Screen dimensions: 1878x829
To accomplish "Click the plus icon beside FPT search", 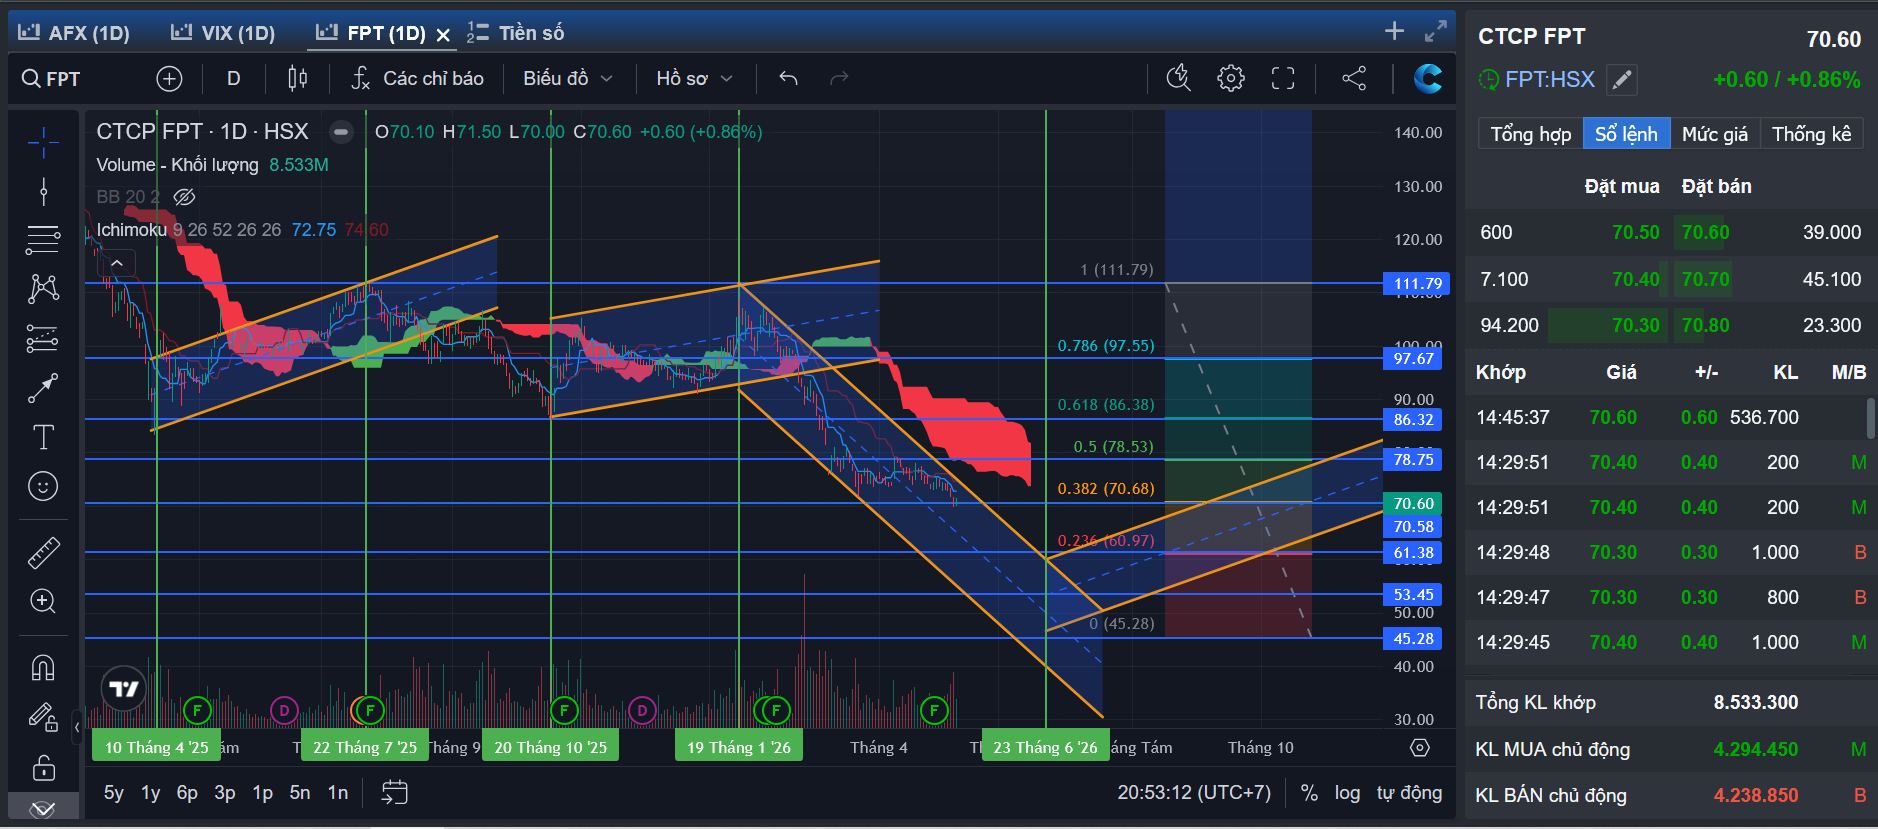I will click(169, 79).
